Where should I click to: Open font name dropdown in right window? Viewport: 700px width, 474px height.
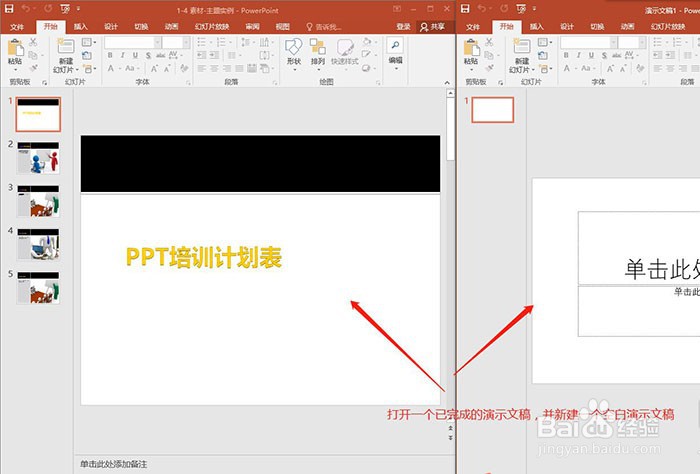tap(614, 42)
